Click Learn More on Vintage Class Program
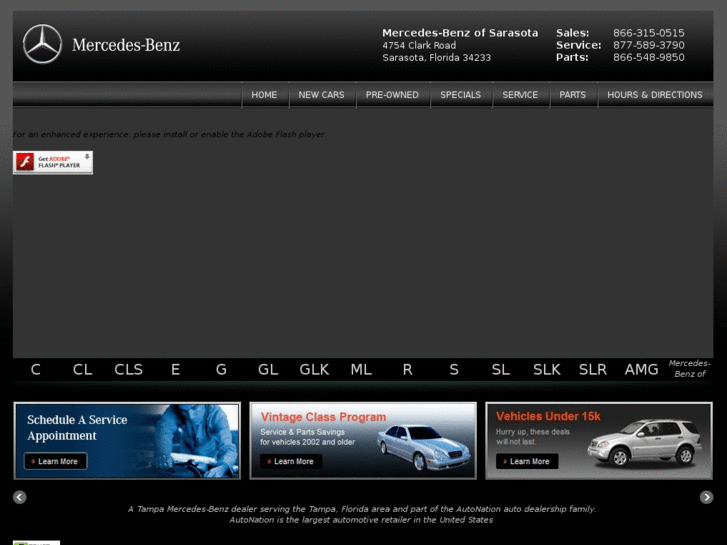 pos(291,462)
